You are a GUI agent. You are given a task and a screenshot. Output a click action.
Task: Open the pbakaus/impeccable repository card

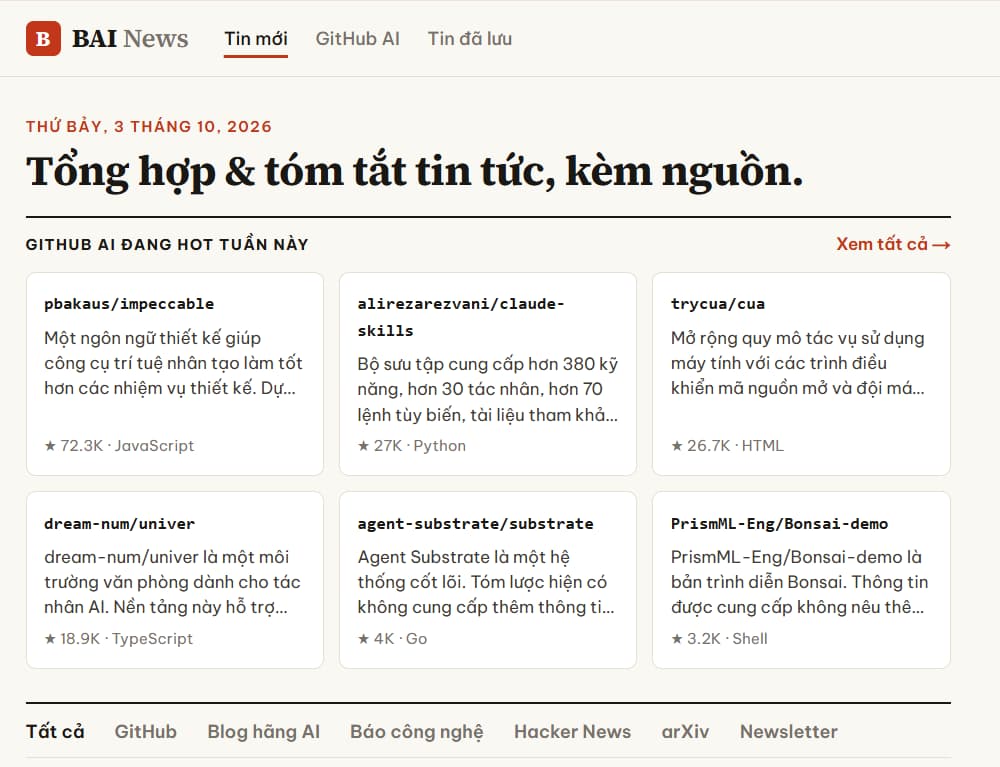[x=175, y=374]
